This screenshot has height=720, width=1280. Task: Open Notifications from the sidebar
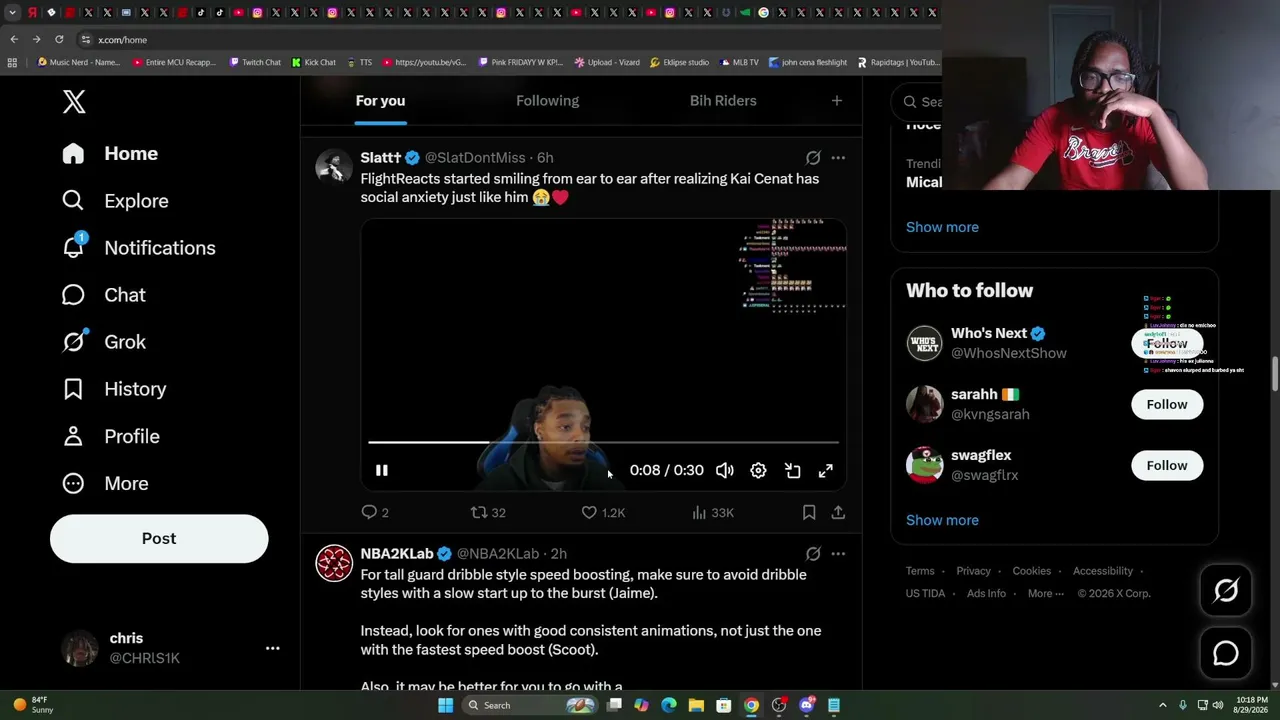click(x=138, y=247)
